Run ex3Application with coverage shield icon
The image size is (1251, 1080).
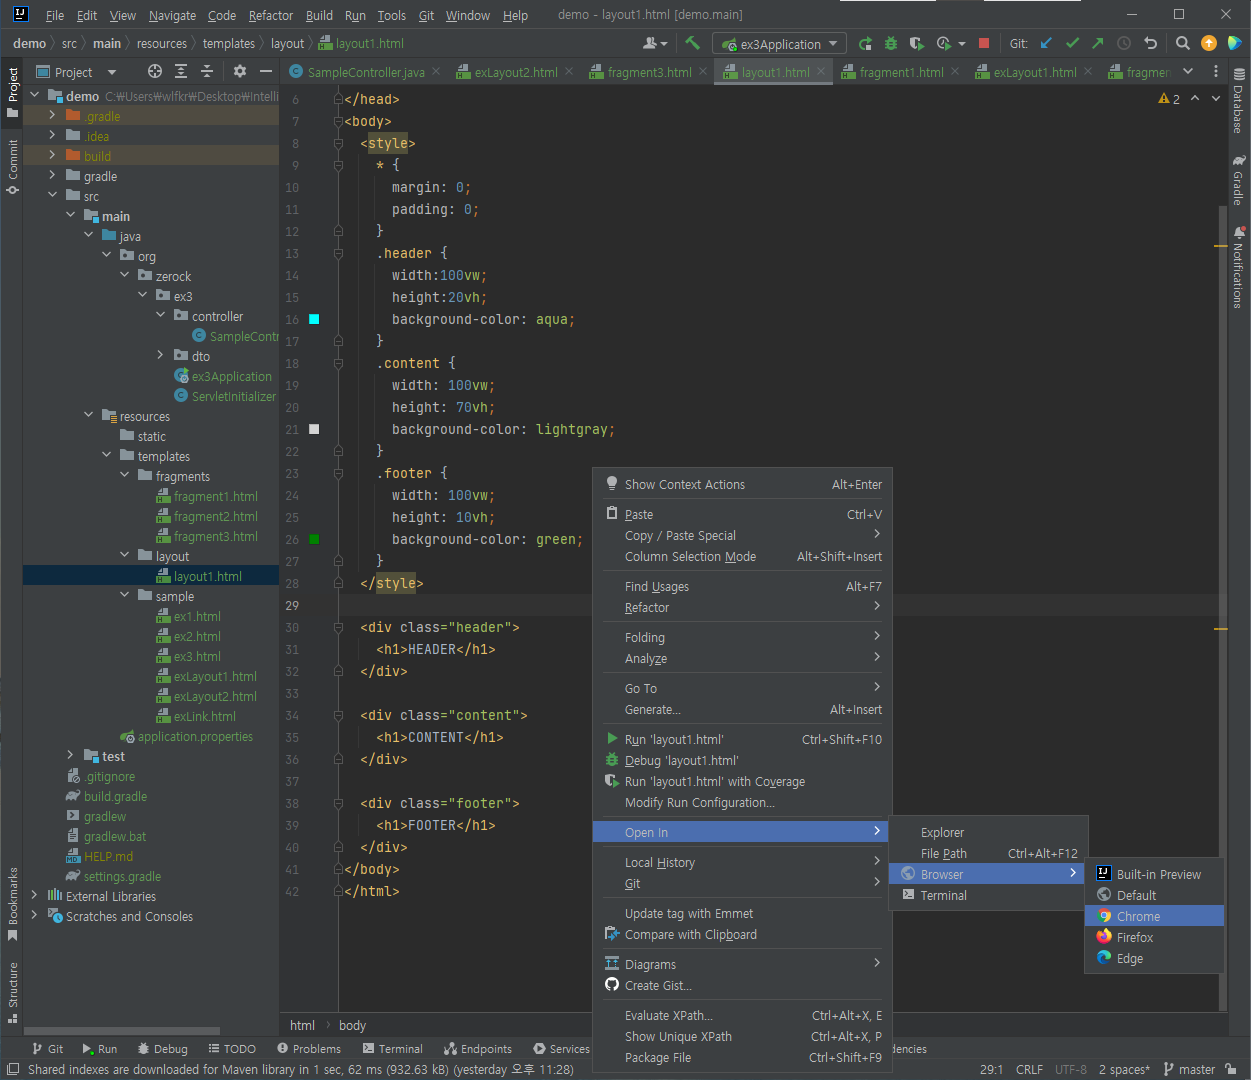pos(917,43)
